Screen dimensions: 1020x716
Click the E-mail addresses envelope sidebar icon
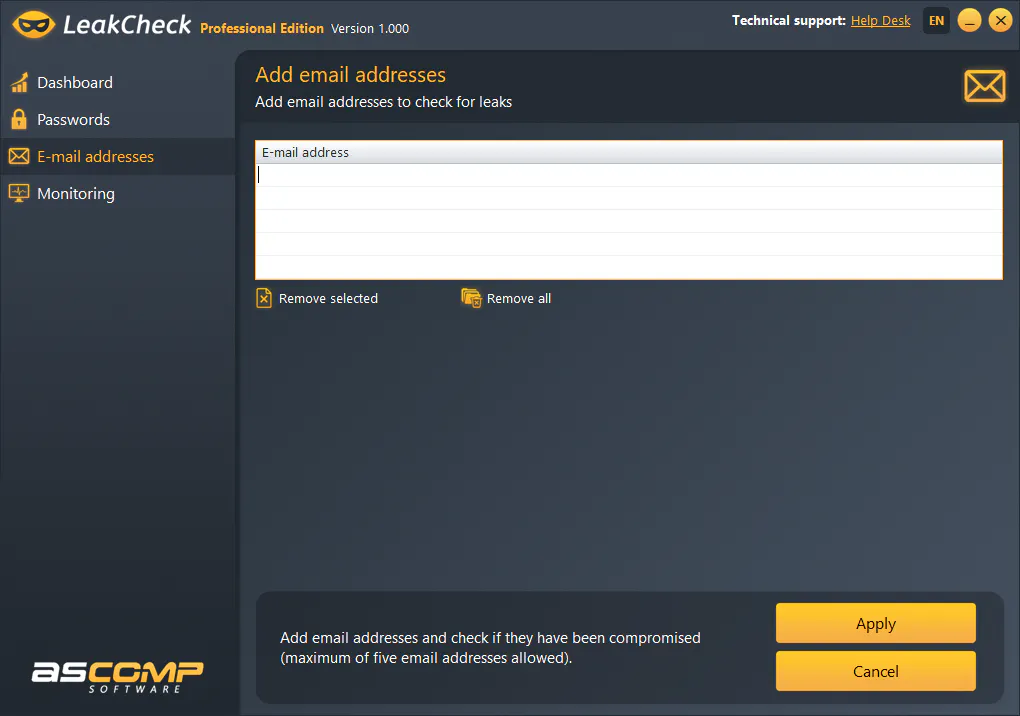point(19,156)
